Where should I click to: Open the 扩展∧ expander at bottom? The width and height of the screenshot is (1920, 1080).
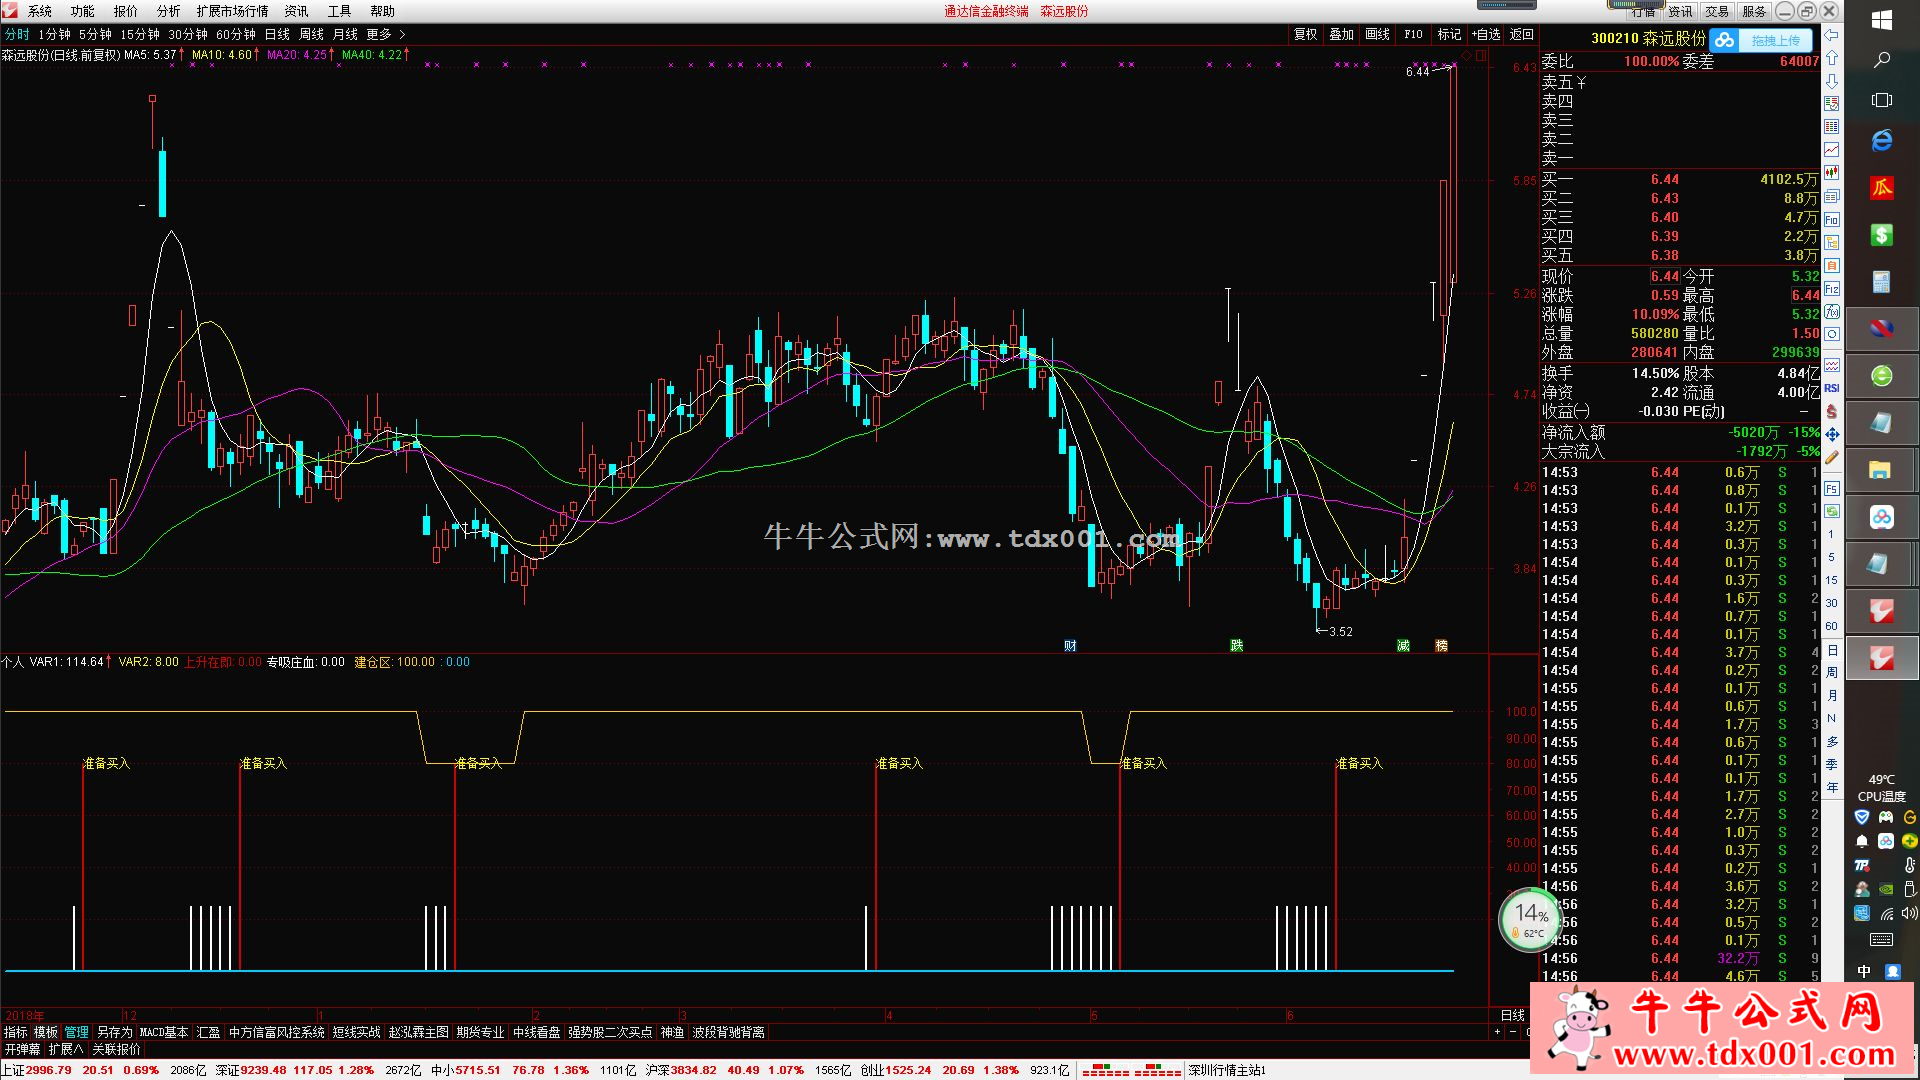(65, 1049)
